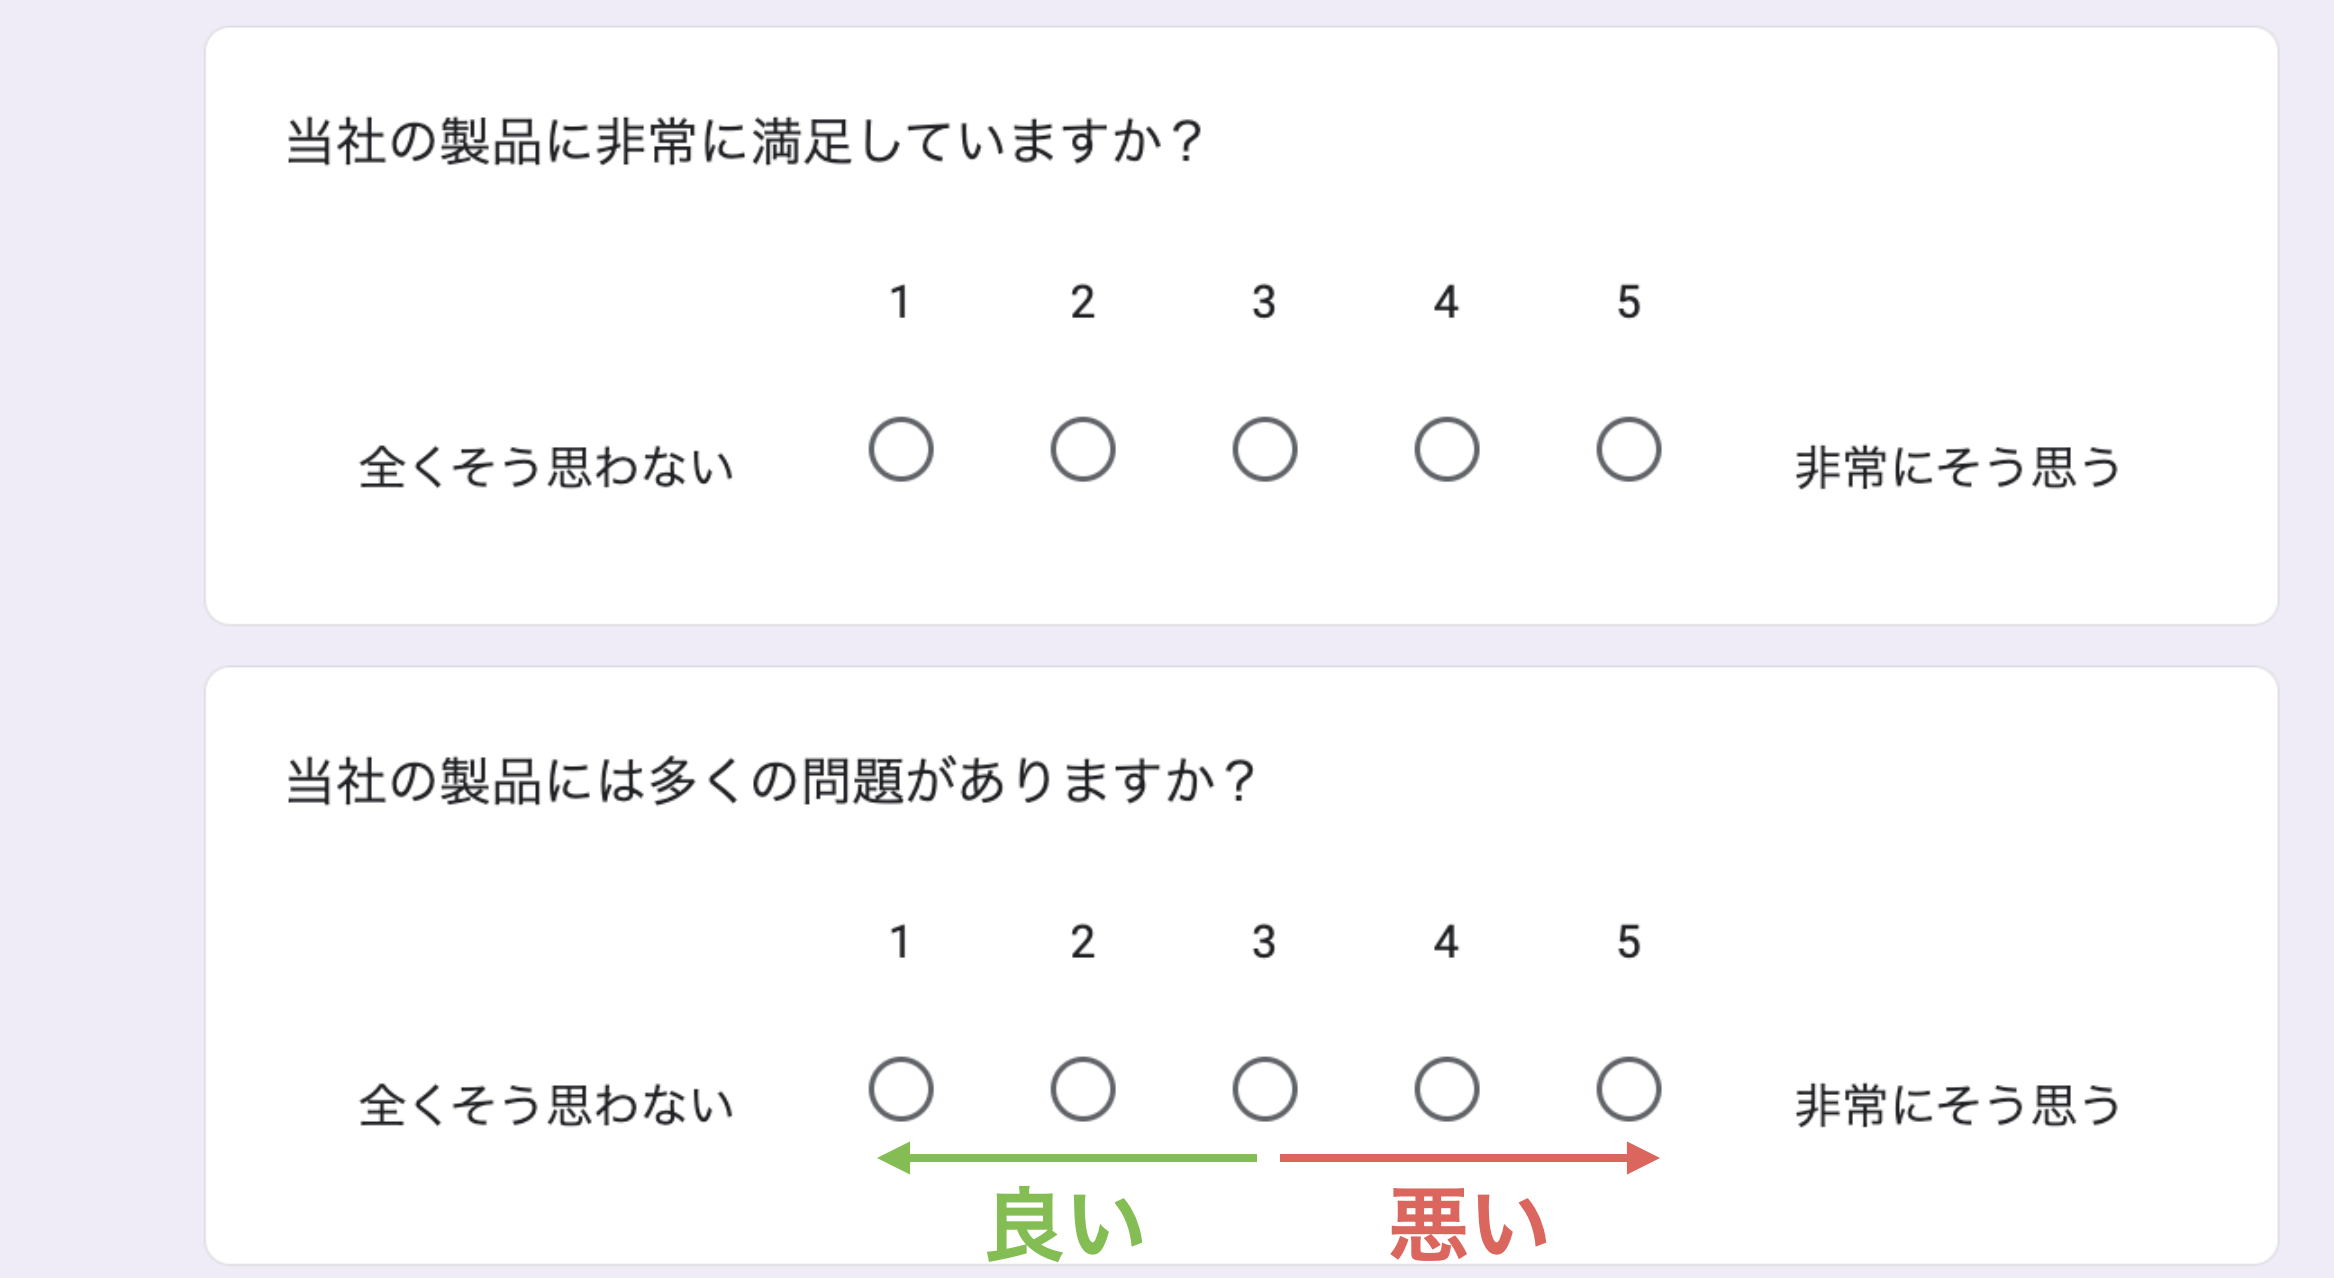Viewport: 2334px width, 1278px height.
Task: Click 非常にそう思う label in the first question
Action: click(x=1958, y=467)
